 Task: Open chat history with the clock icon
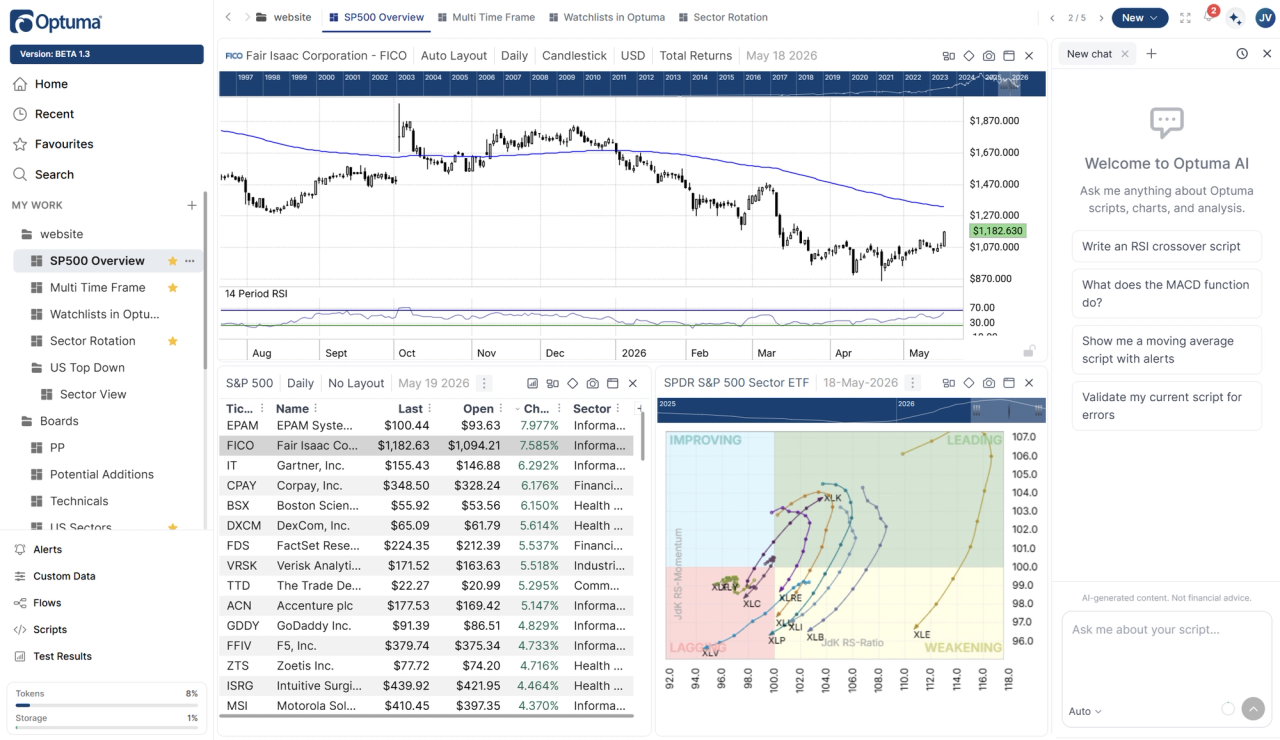pyautogui.click(x=1242, y=54)
